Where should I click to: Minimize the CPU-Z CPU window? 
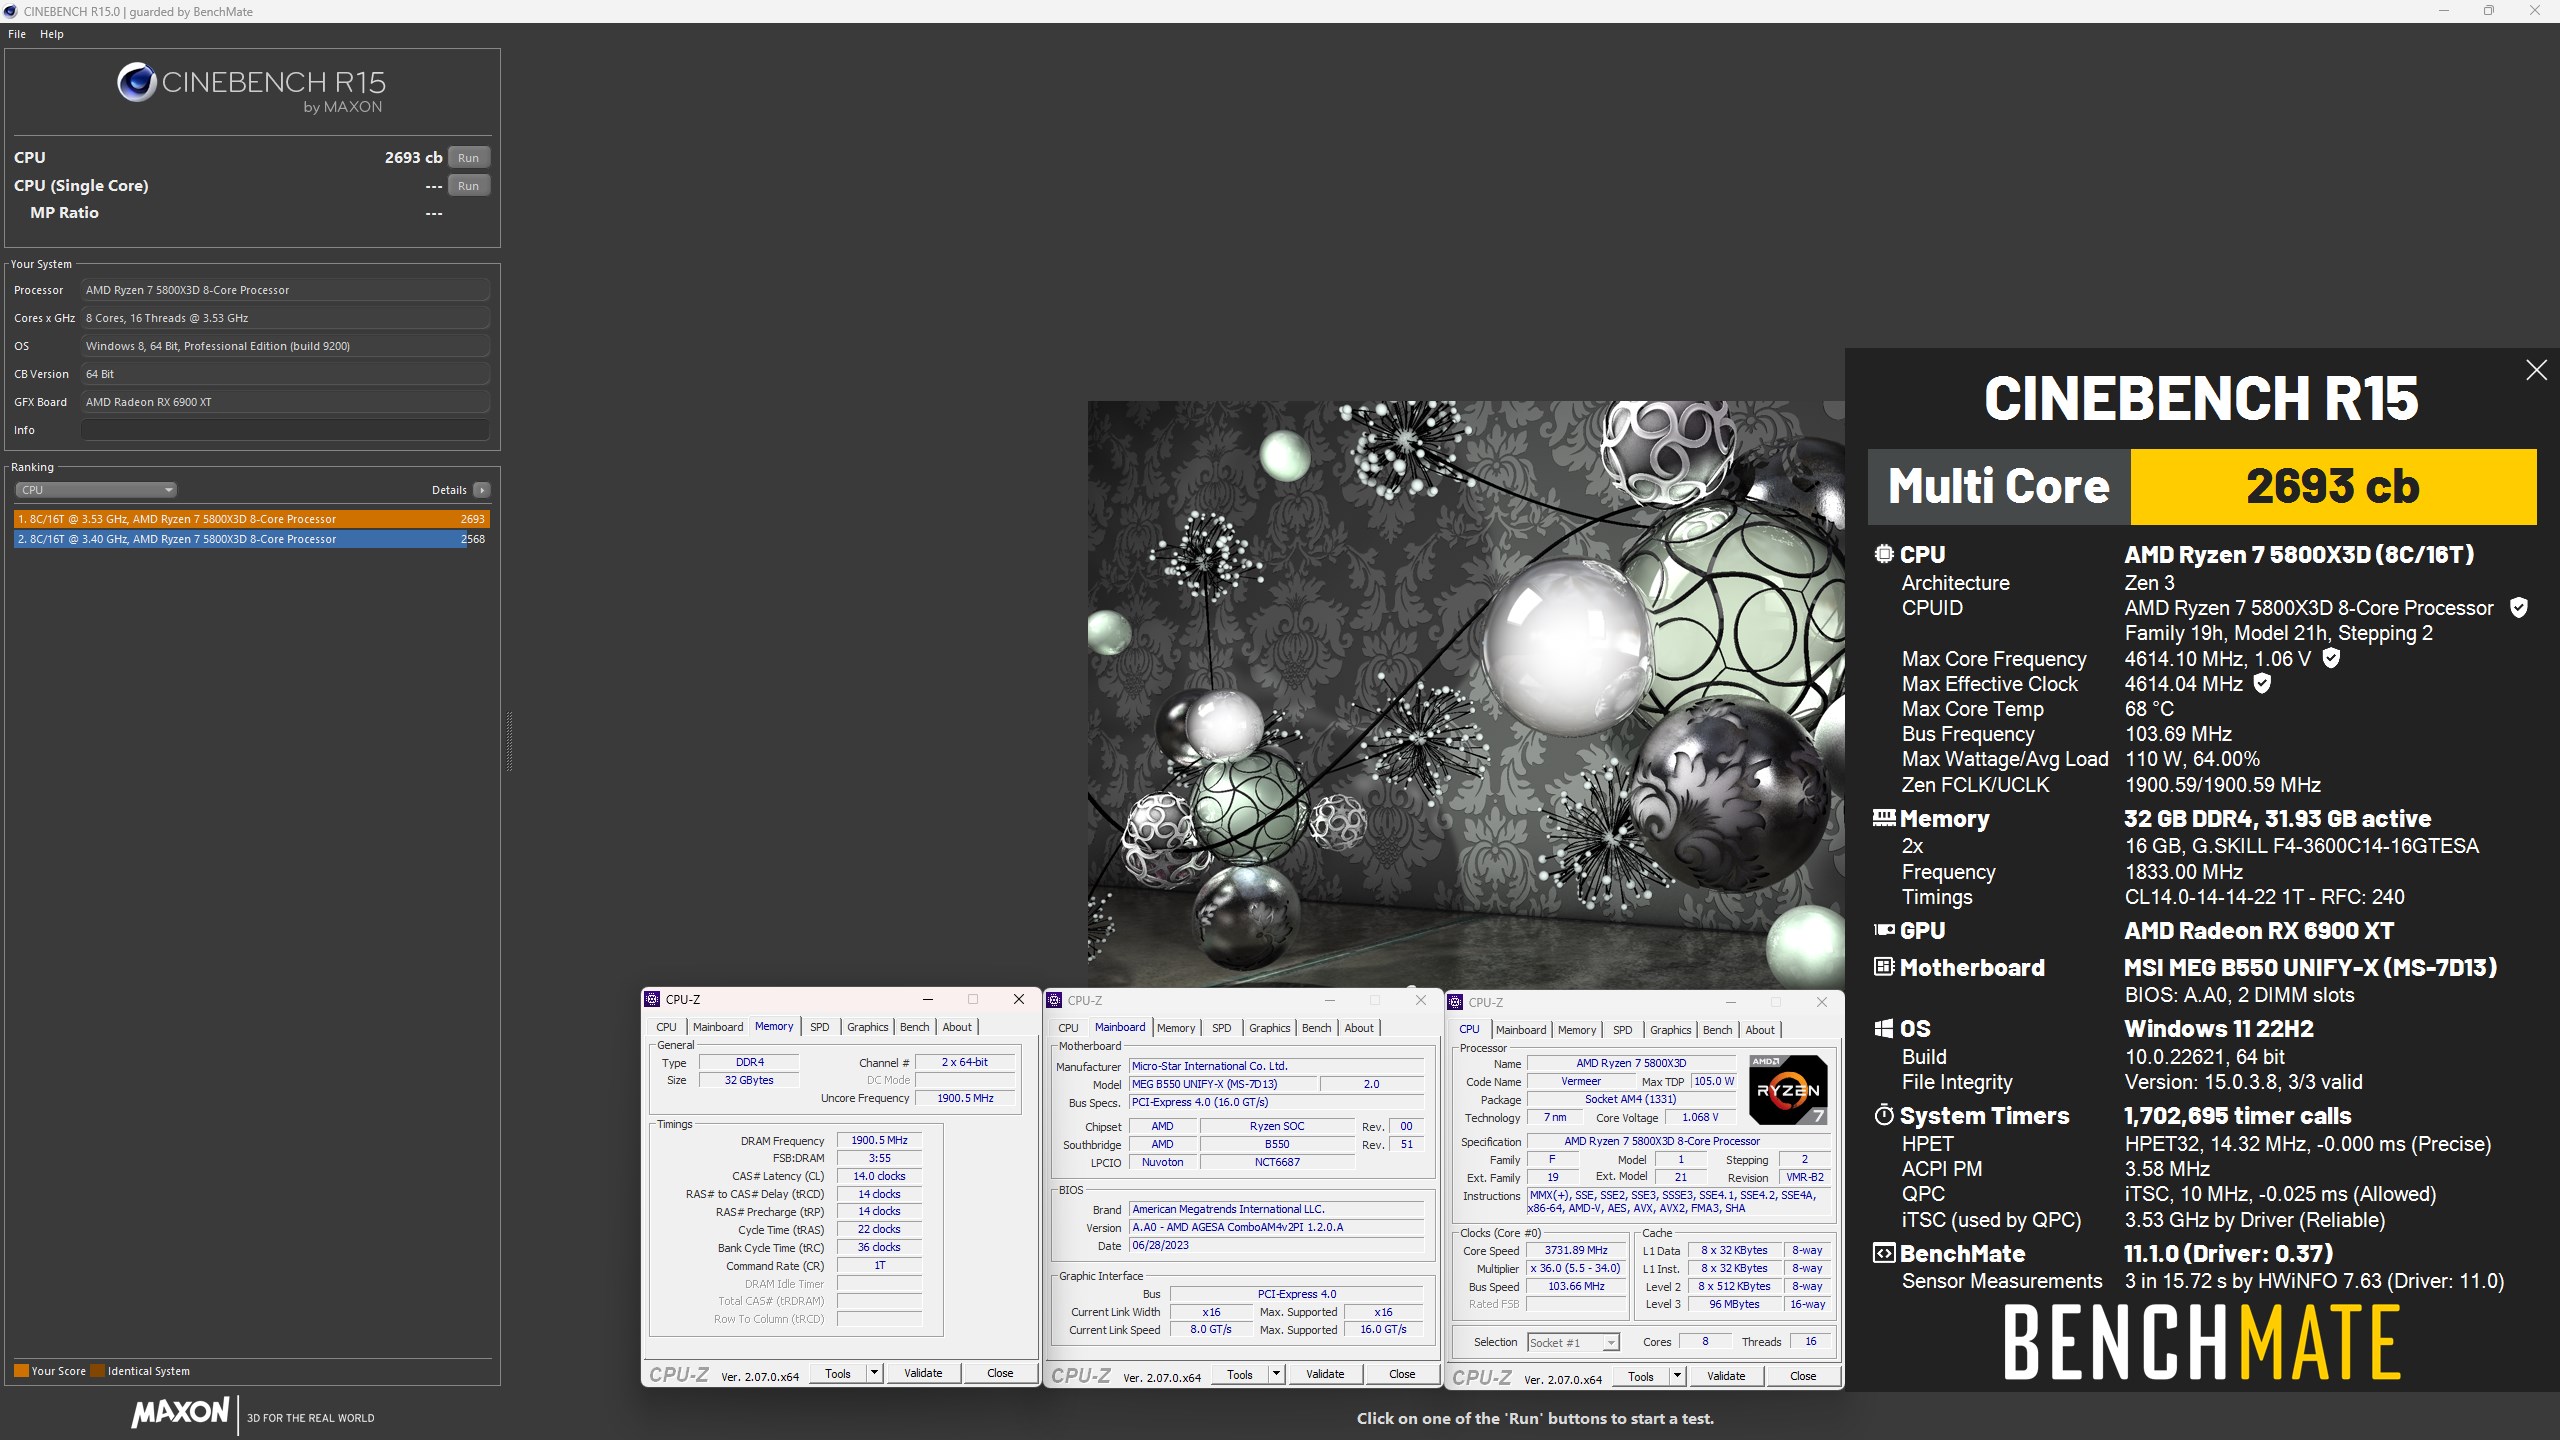tap(1730, 1002)
